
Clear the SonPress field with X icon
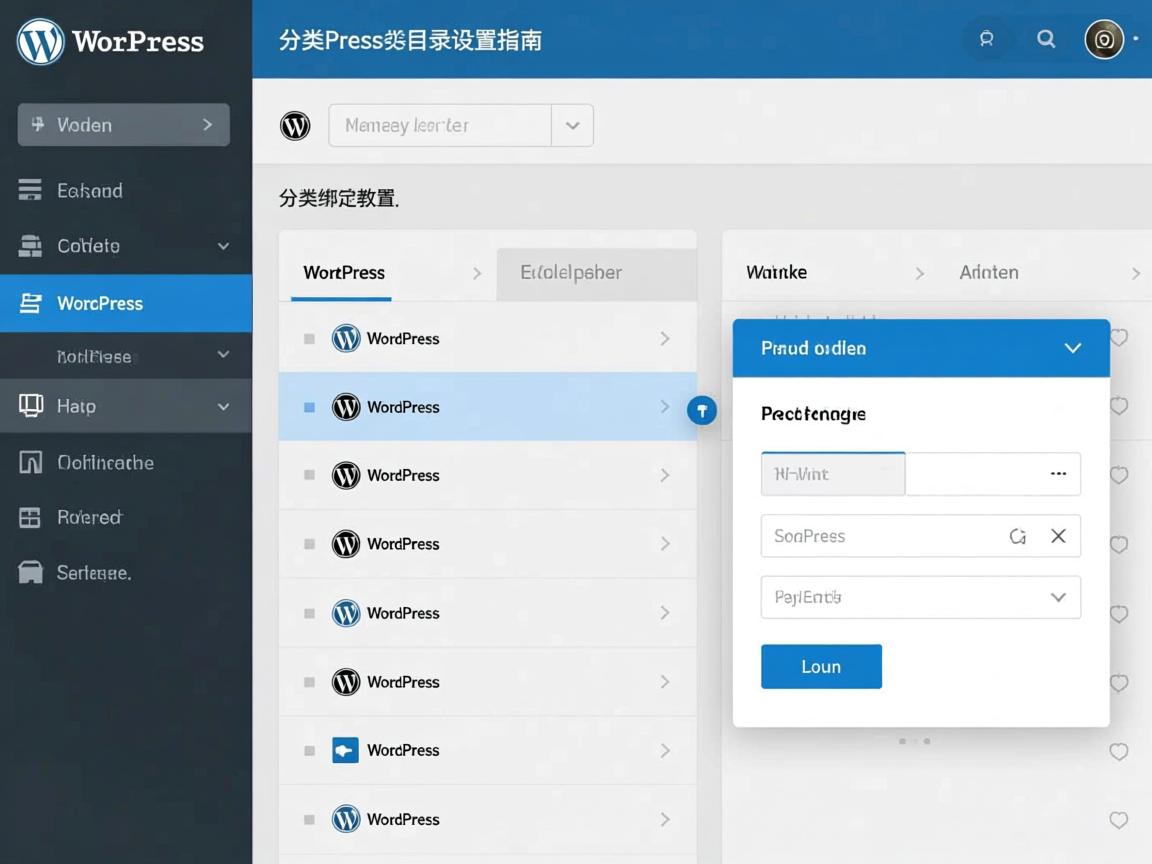pos(1058,537)
